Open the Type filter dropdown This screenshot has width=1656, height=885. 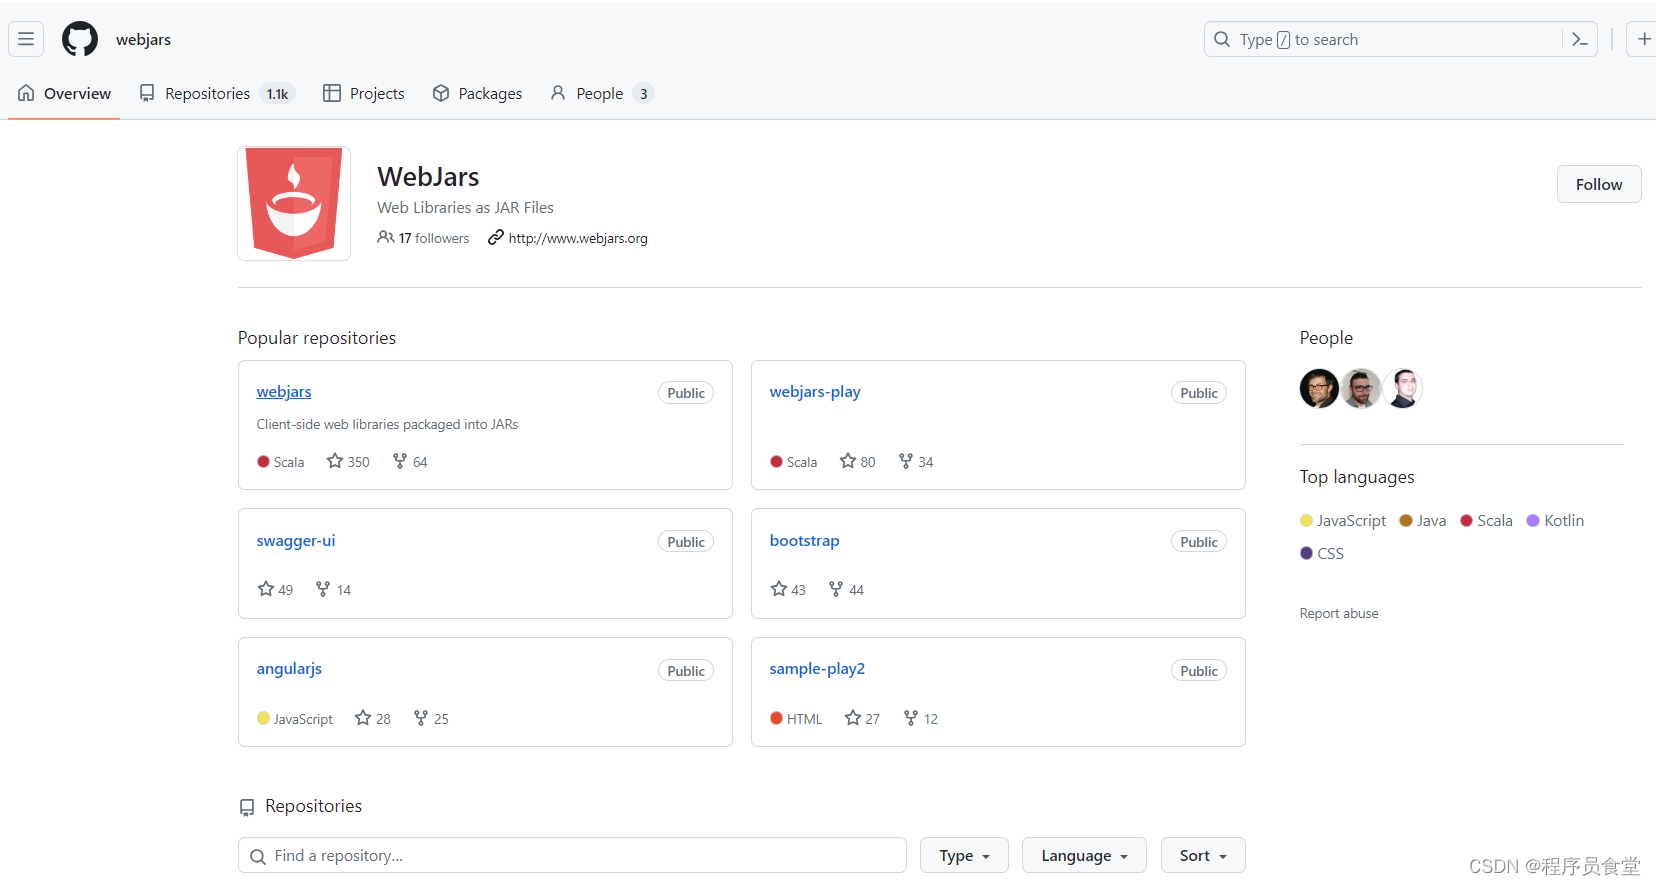click(x=964, y=855)
